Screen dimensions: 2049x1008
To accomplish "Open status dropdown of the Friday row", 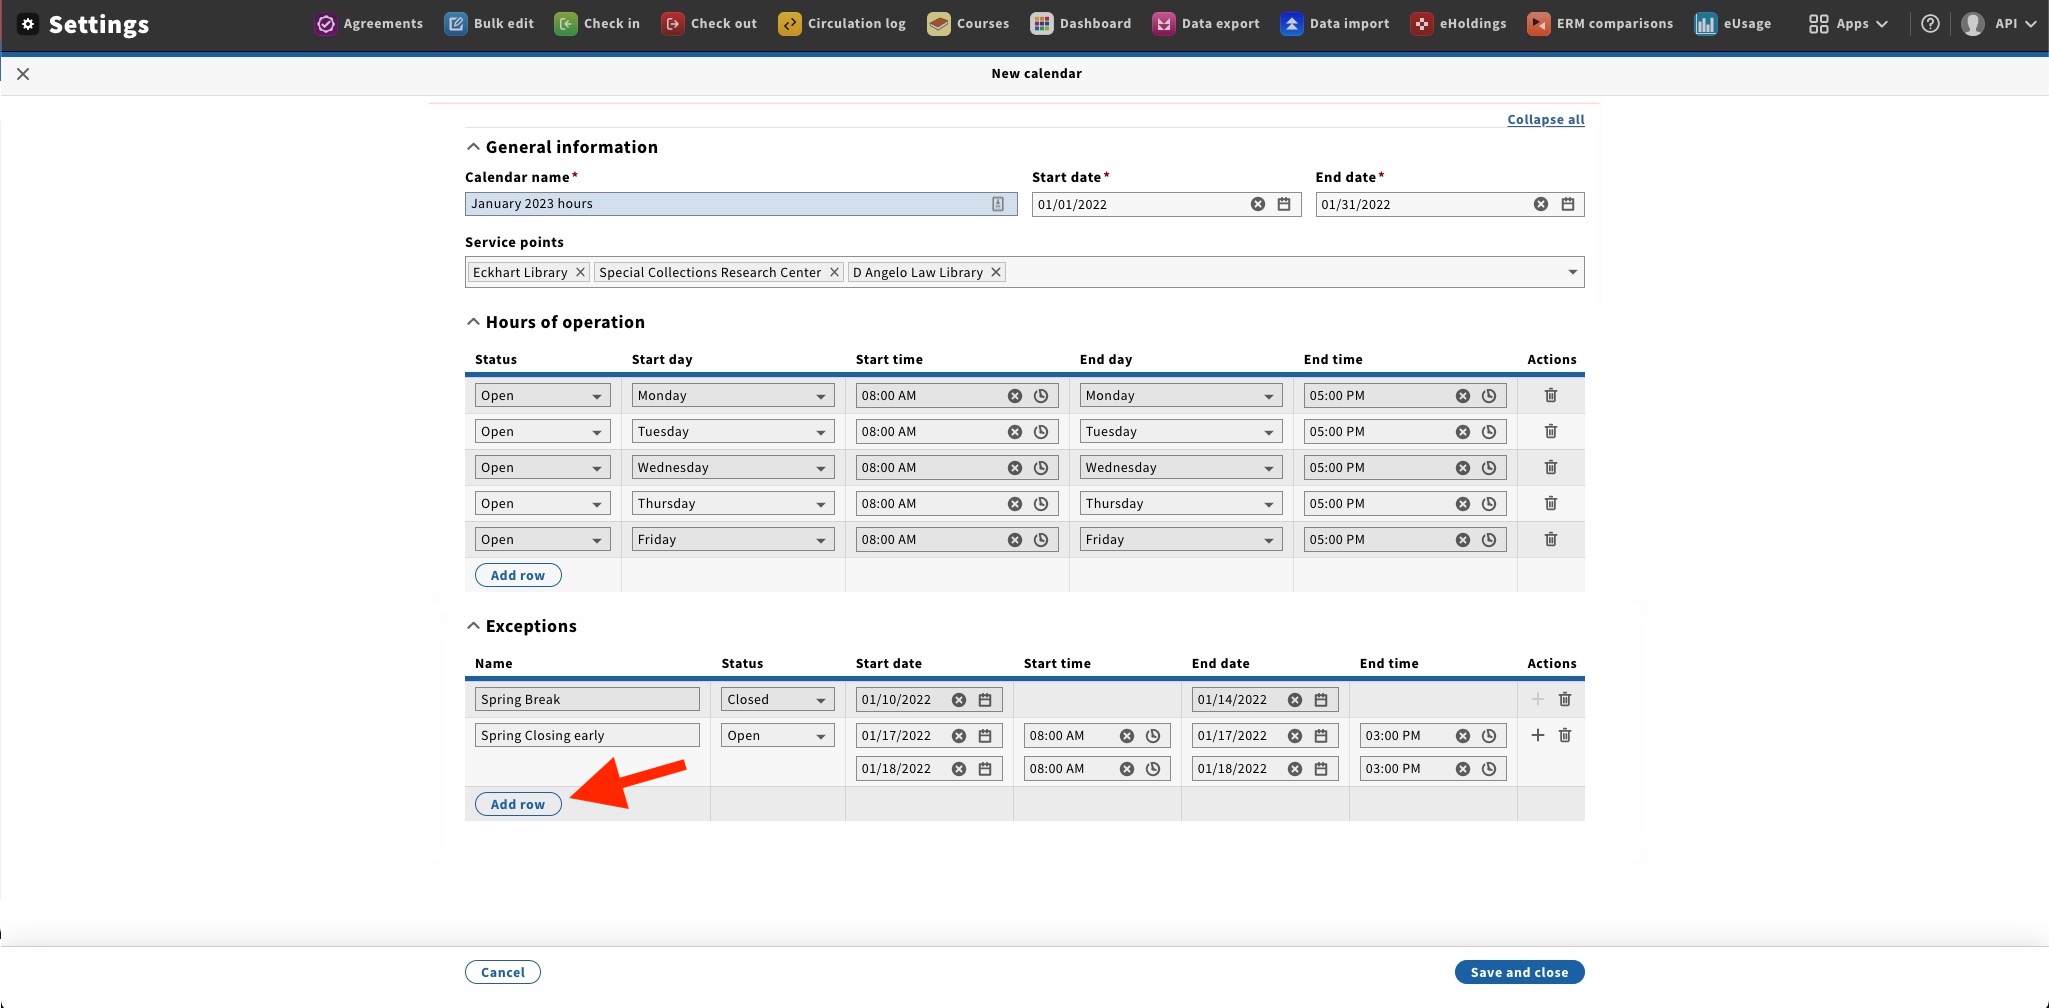I will pyautogui.click(x=542, y=540).
